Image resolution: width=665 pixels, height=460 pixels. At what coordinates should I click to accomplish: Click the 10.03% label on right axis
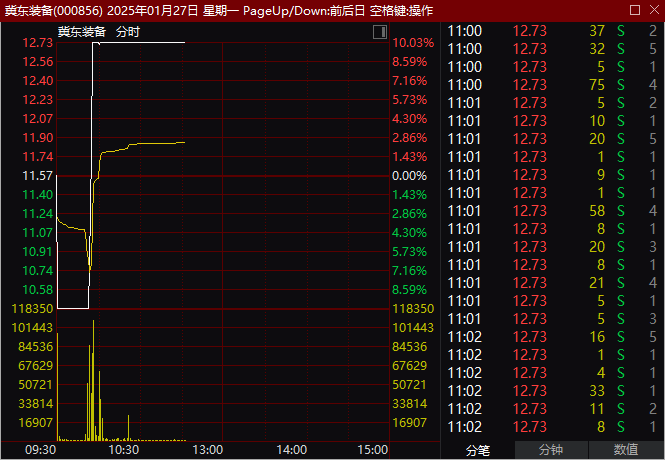pos(413,43)
